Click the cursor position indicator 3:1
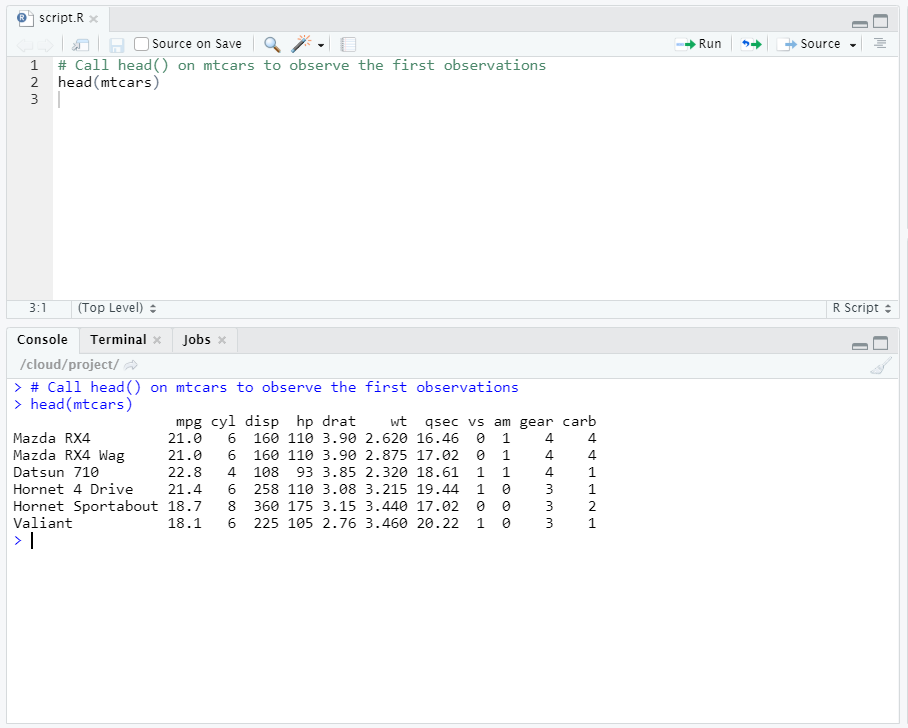The image size is (908, 728). pyautogui.click(x=38, y=308)
